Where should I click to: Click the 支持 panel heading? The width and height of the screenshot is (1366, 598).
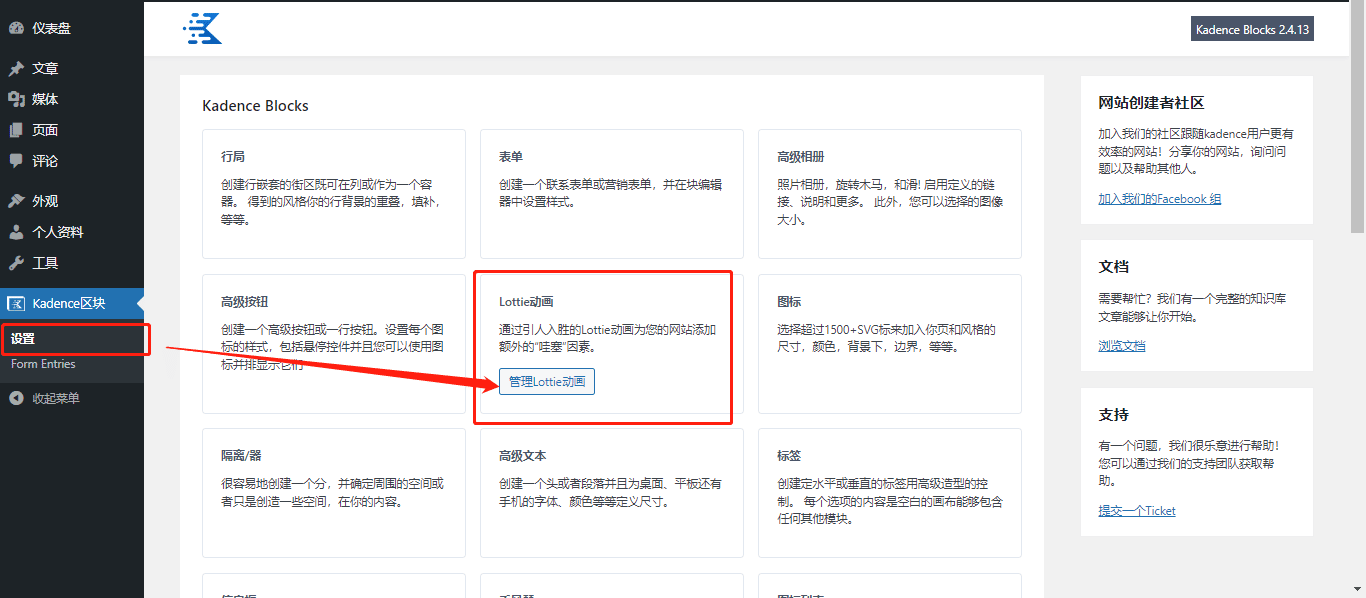[1113, 415]
